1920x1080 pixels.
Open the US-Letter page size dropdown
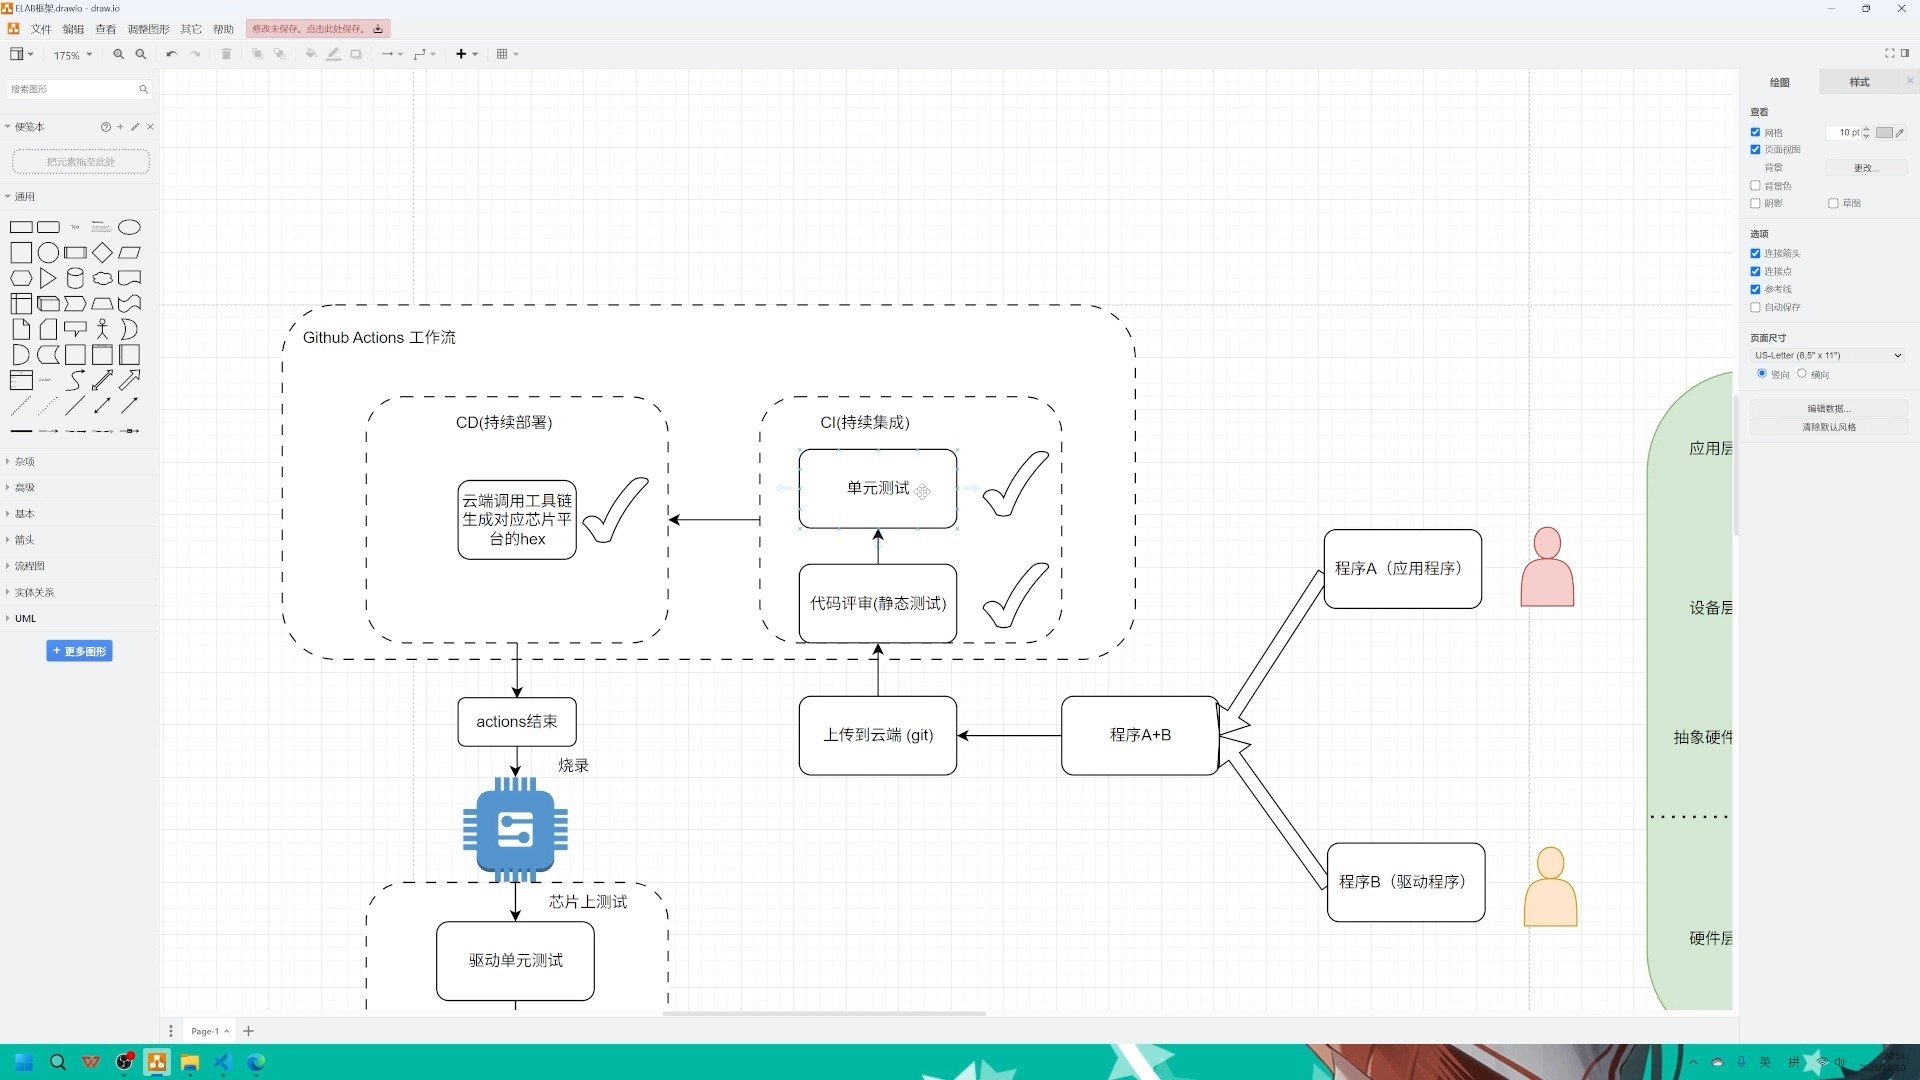pos(1827,355)
